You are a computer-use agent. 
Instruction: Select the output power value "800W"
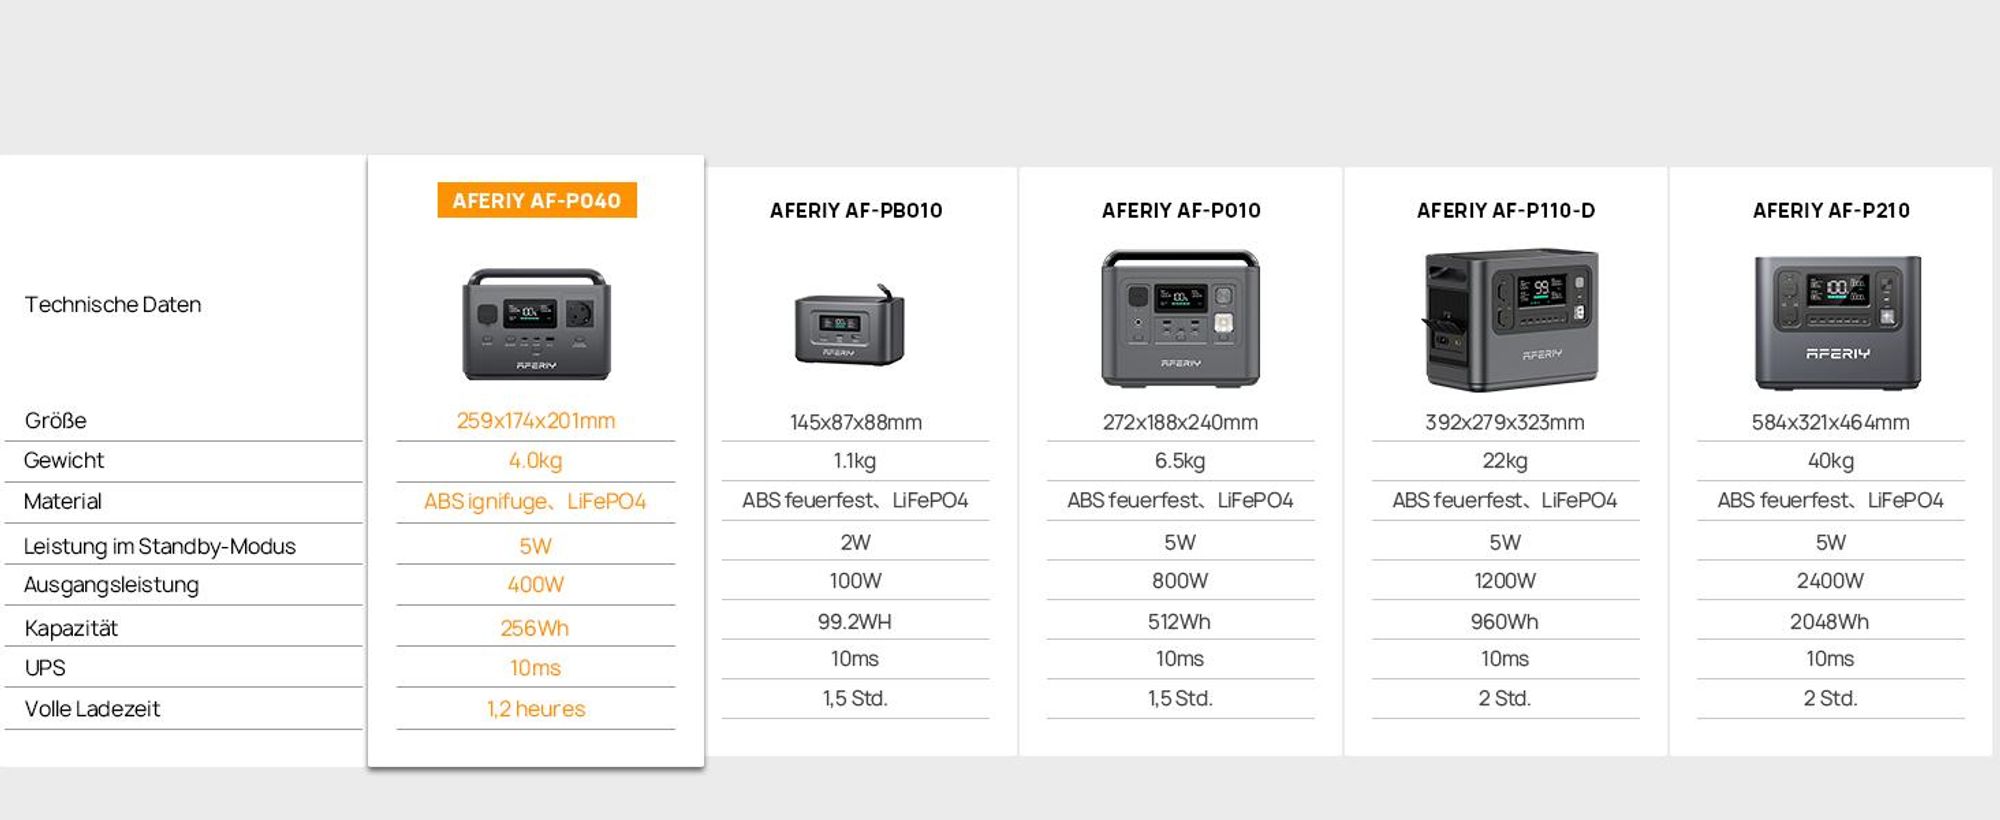[1180, 580]
